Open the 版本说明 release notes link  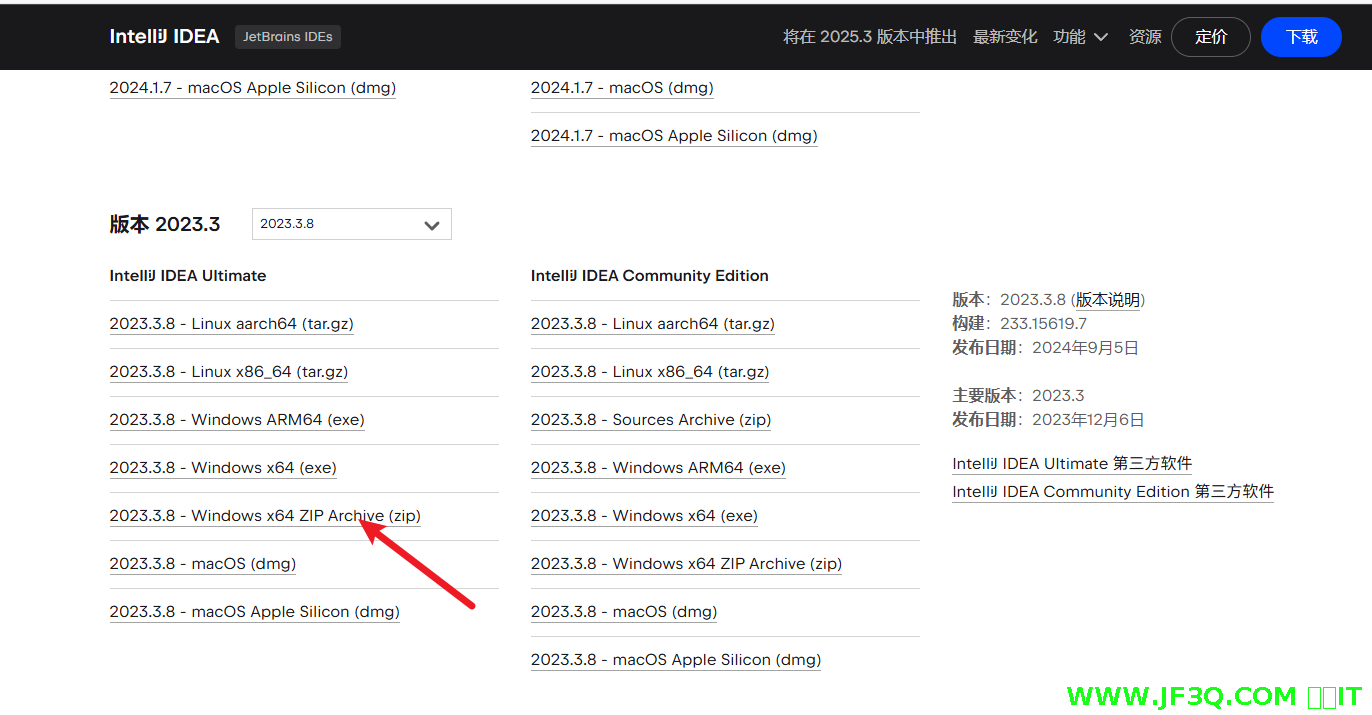(x=1107, y=300)
